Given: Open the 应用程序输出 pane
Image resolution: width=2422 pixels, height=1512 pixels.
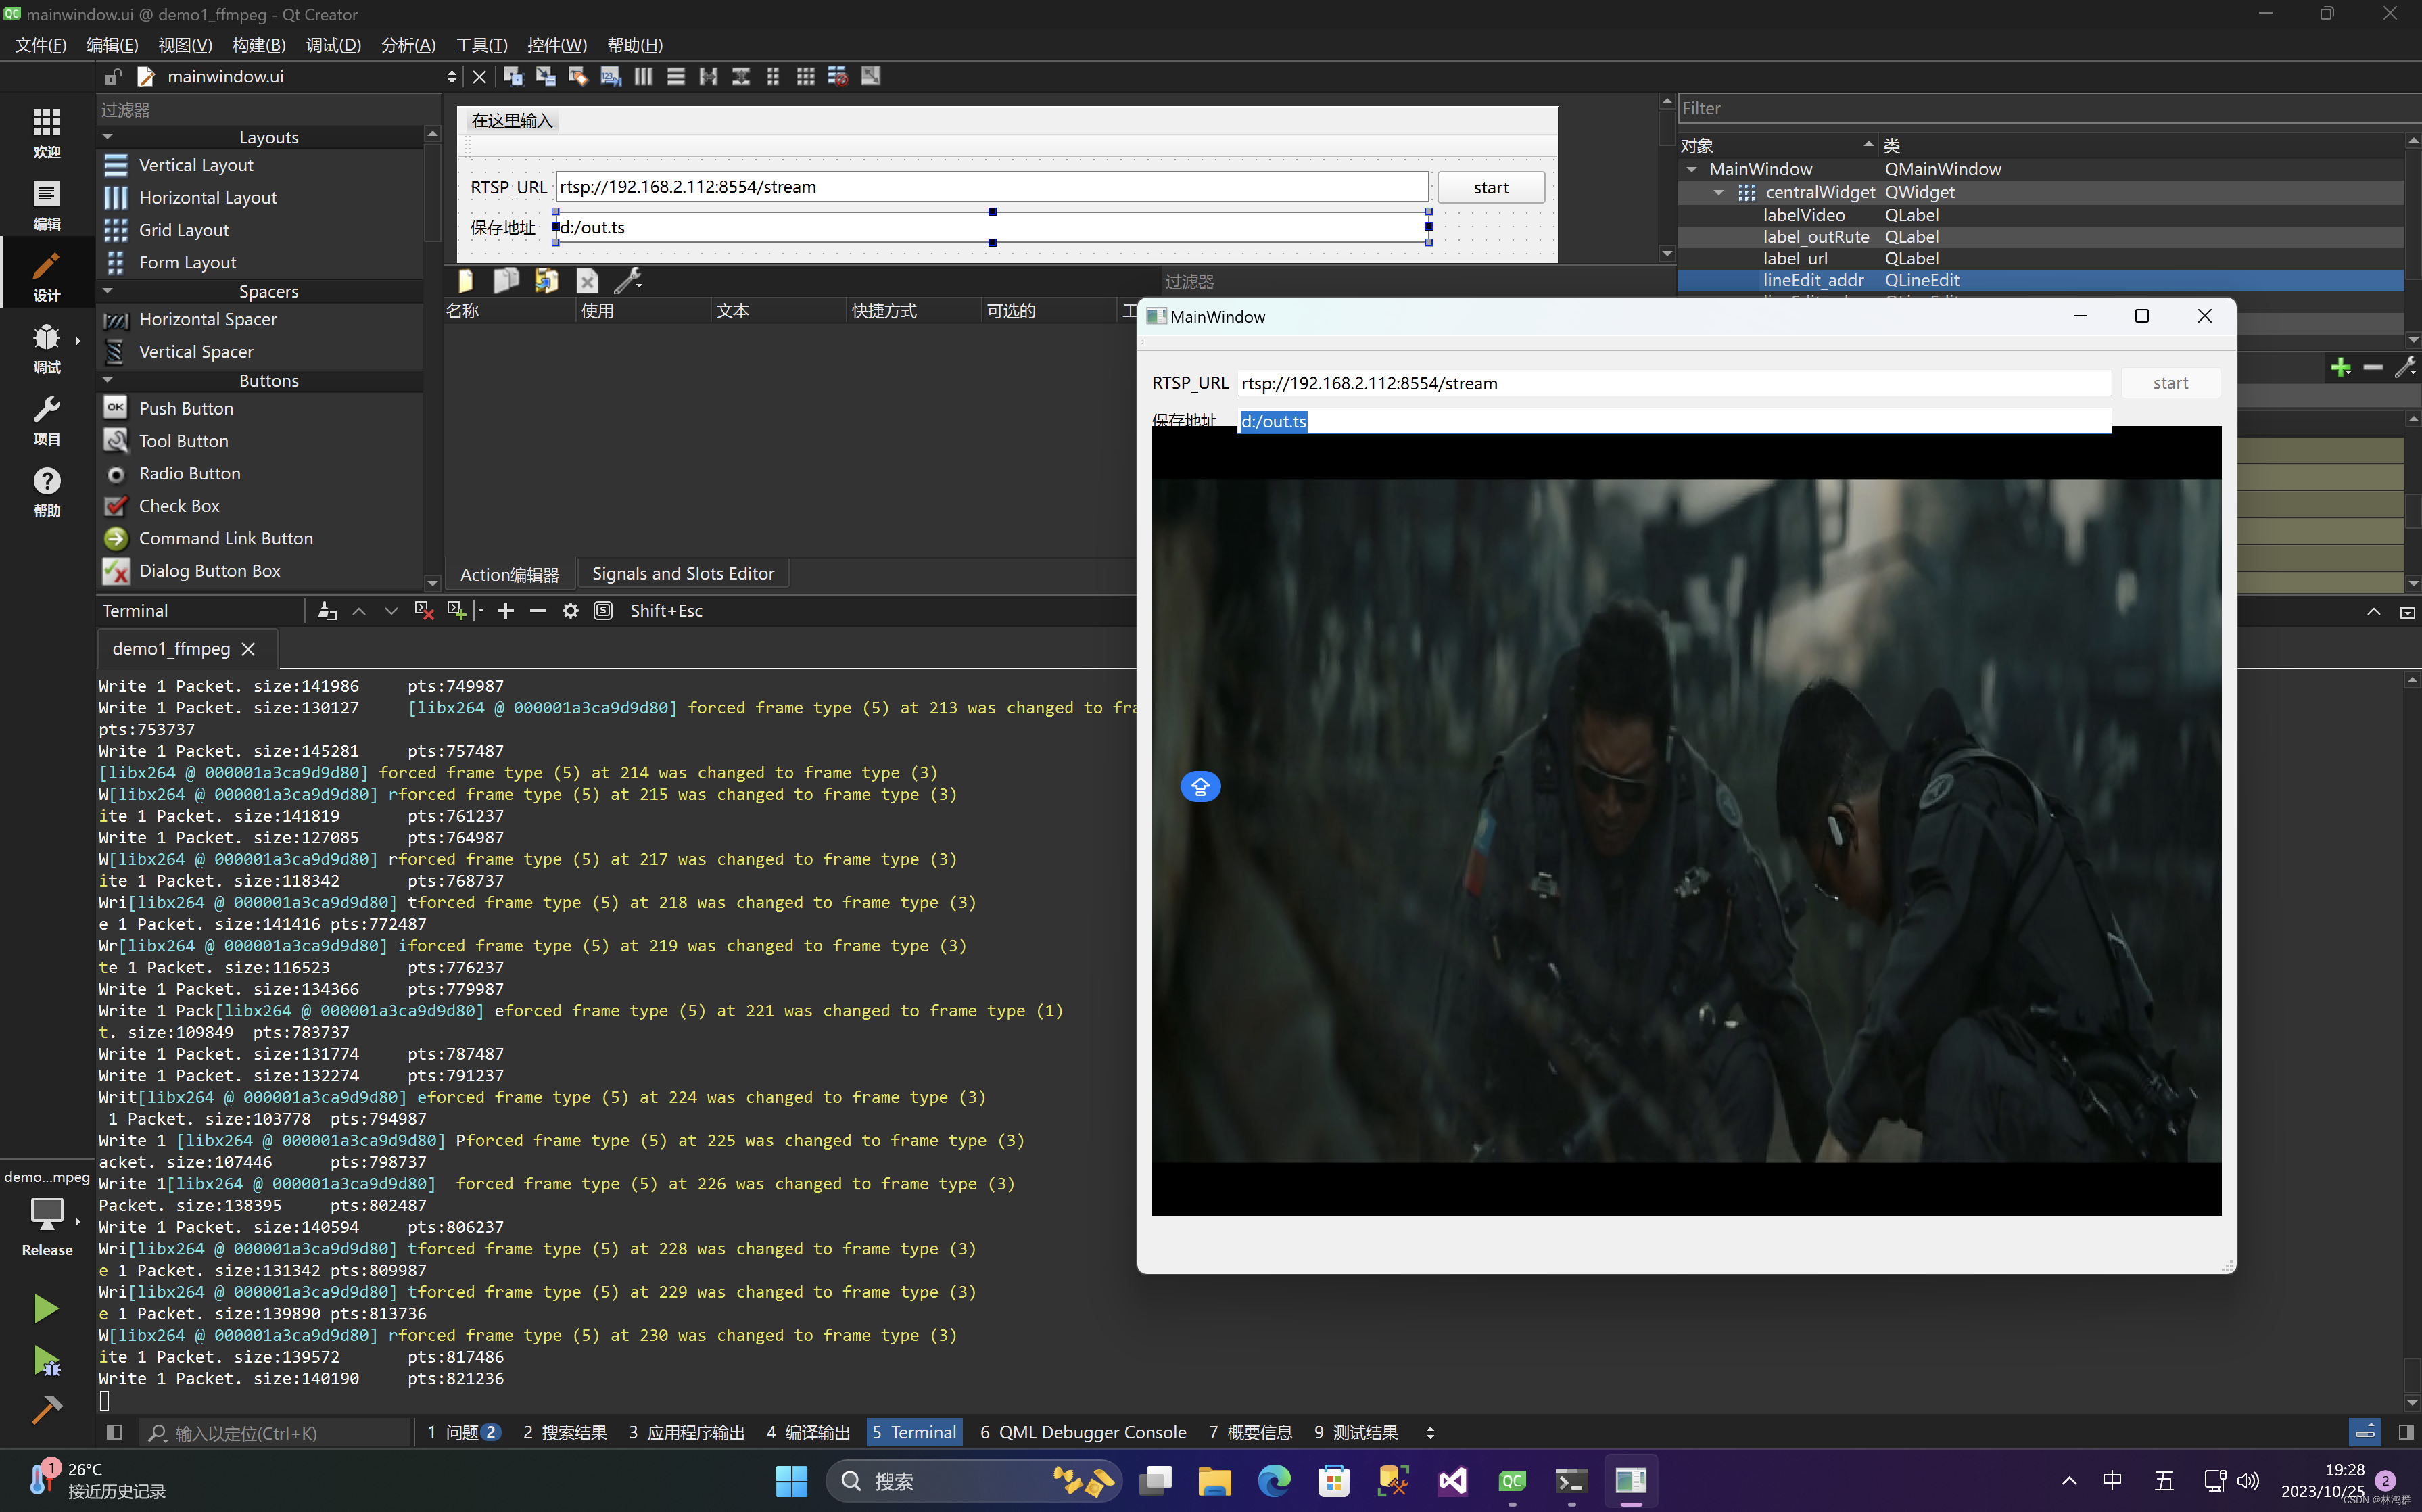Looking at the screenshot, I should click(x=686, y=1432).
